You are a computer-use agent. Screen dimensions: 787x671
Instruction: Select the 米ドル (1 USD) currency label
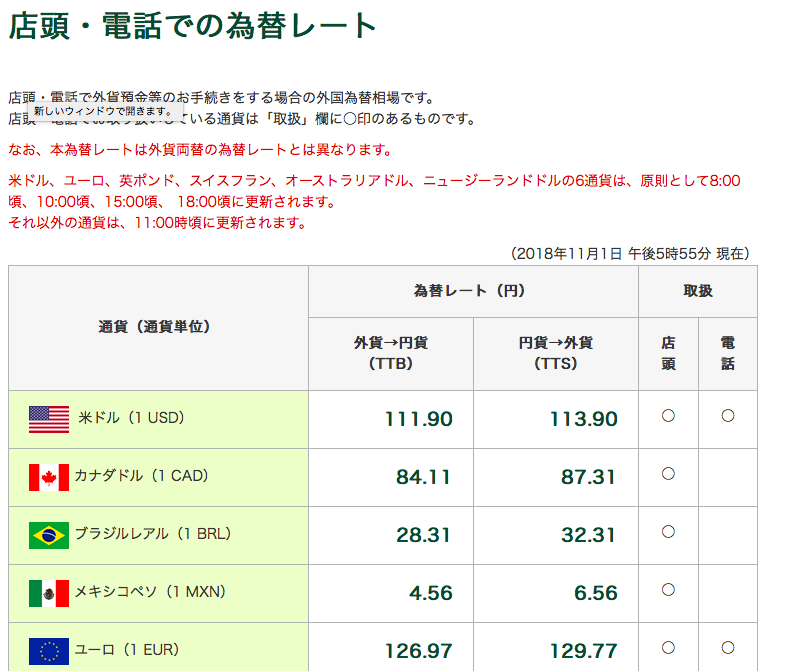[x=131, y=418]
